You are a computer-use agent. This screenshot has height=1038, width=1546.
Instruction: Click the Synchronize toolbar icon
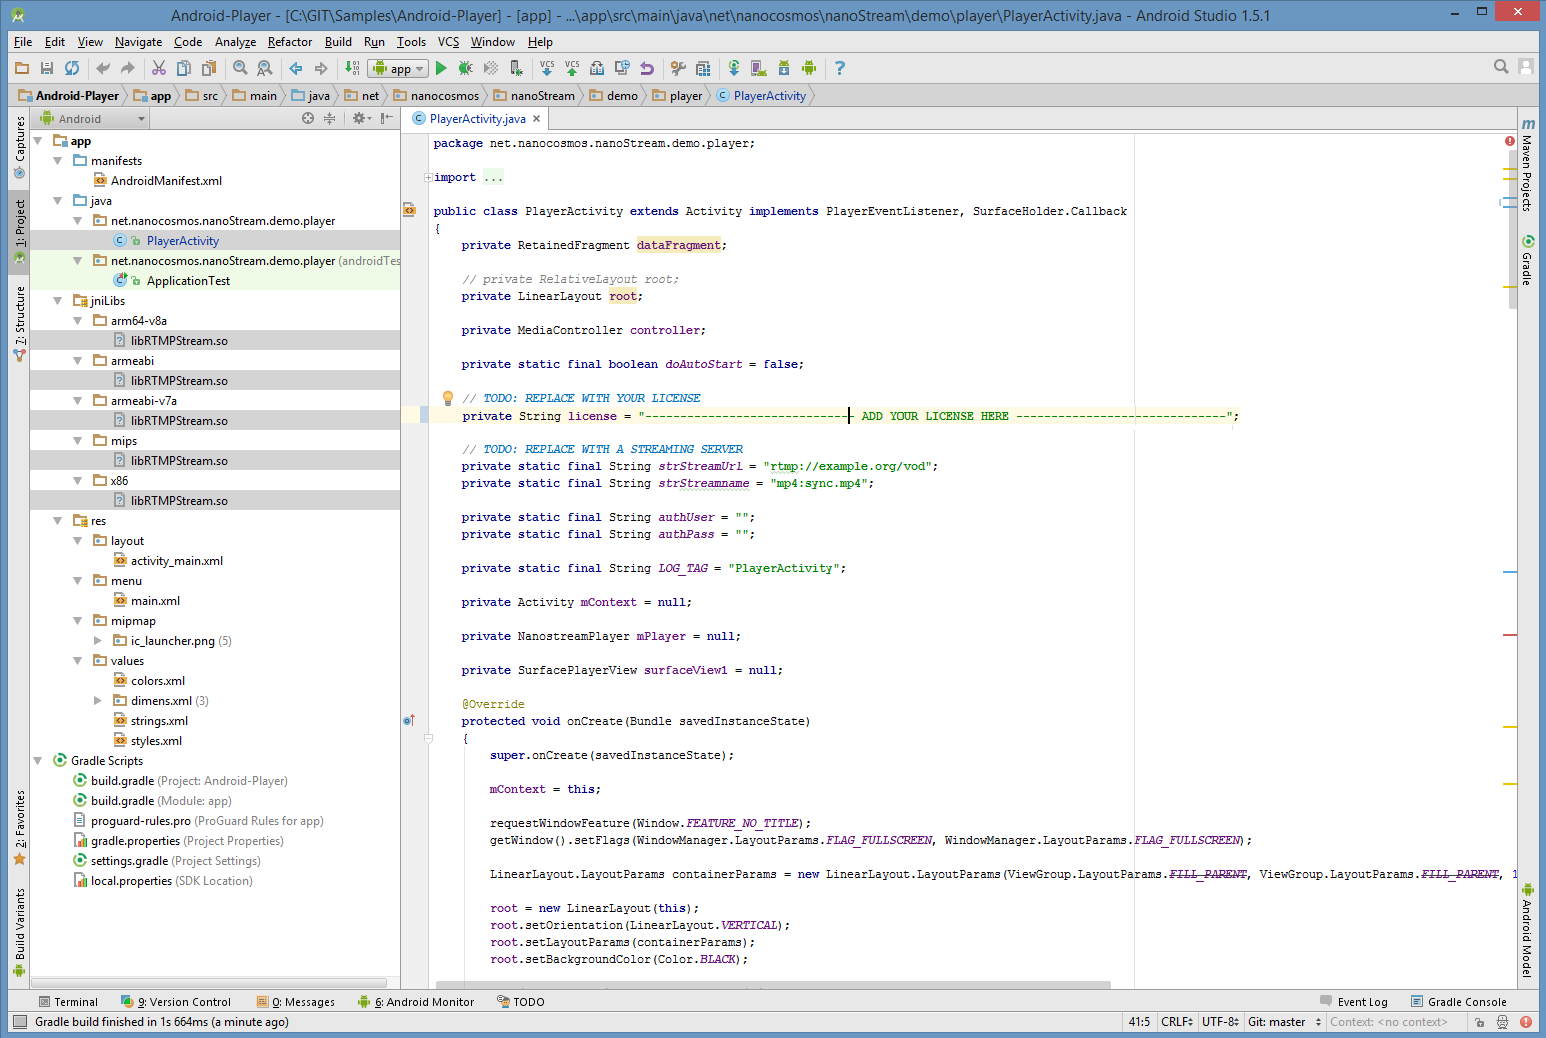[x=72, y=68]
